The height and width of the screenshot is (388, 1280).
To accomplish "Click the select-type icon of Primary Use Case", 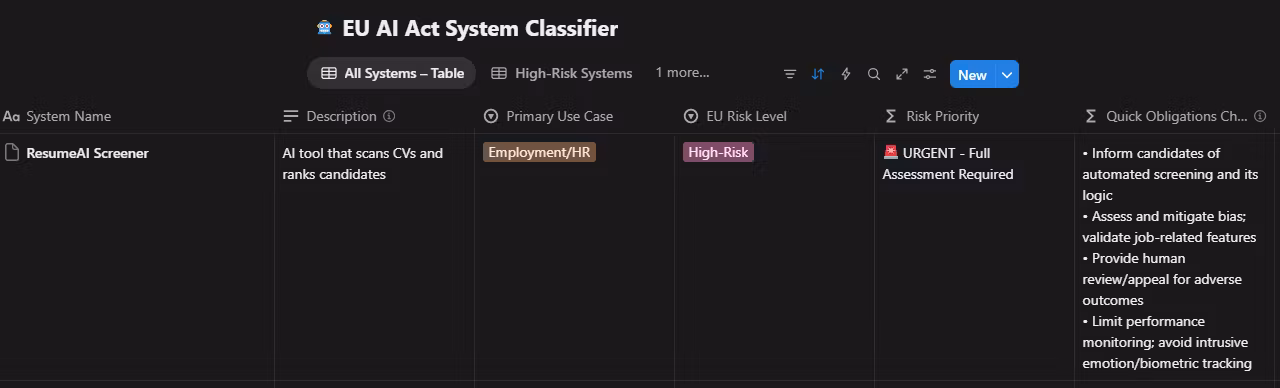I will click(491, 116).
